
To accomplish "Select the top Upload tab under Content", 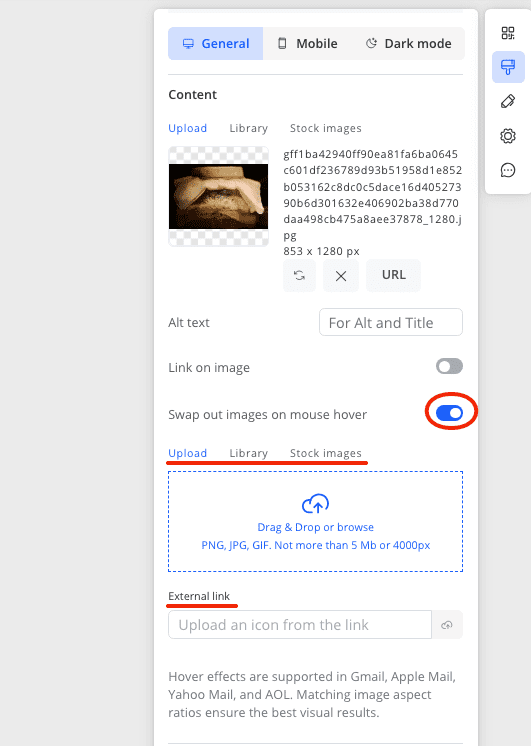I will [x=187, y=128].
